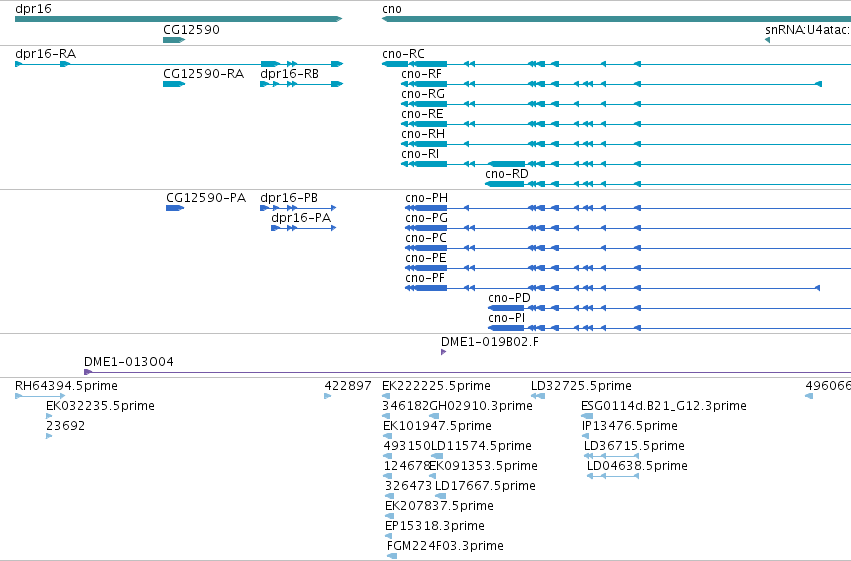This screenshot has height=561, width=851.
Task: Click the EK091353.5prime EST label
Action: [484, 466]
